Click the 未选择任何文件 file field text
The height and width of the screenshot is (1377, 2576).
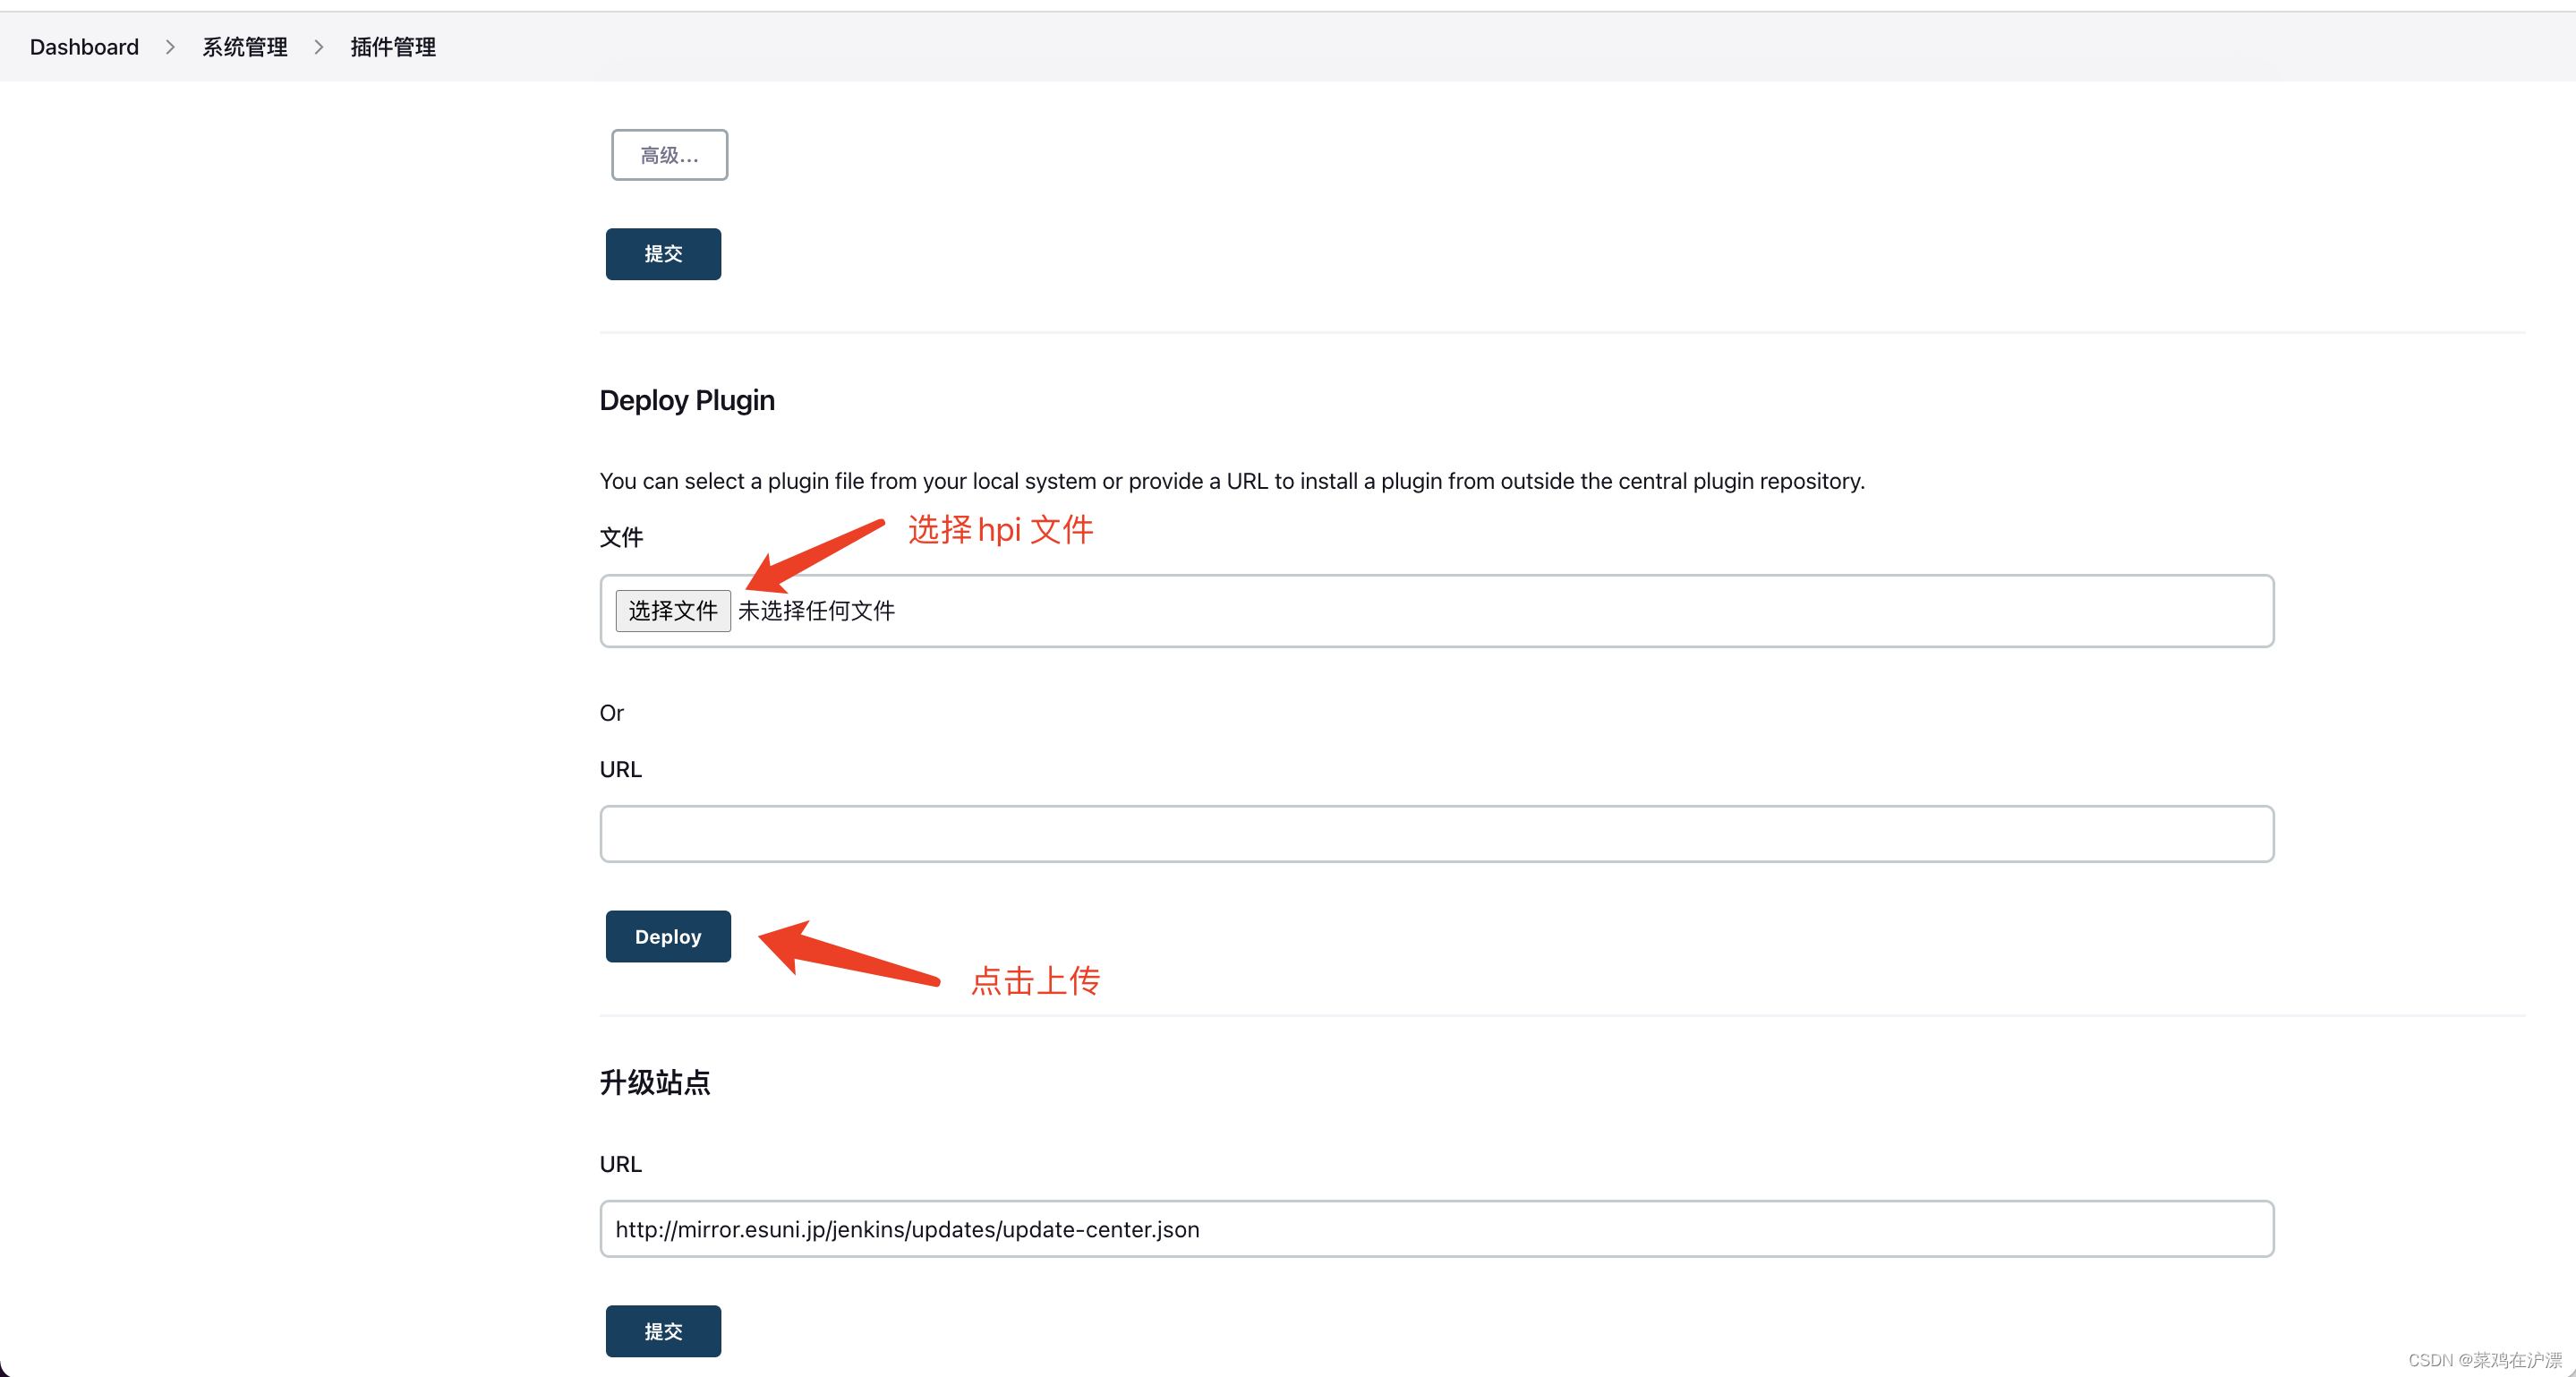coord(816,611)
